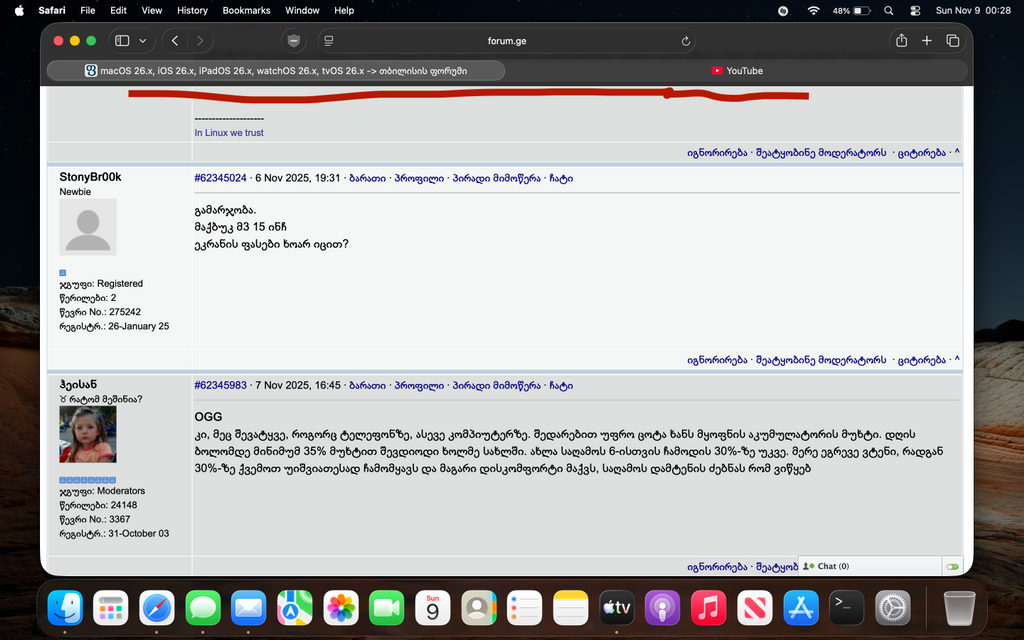The width and height of the screenshot is (1024, 640).
Task: Launch Terminal from the Dock
Action: [x=846, y=607]
